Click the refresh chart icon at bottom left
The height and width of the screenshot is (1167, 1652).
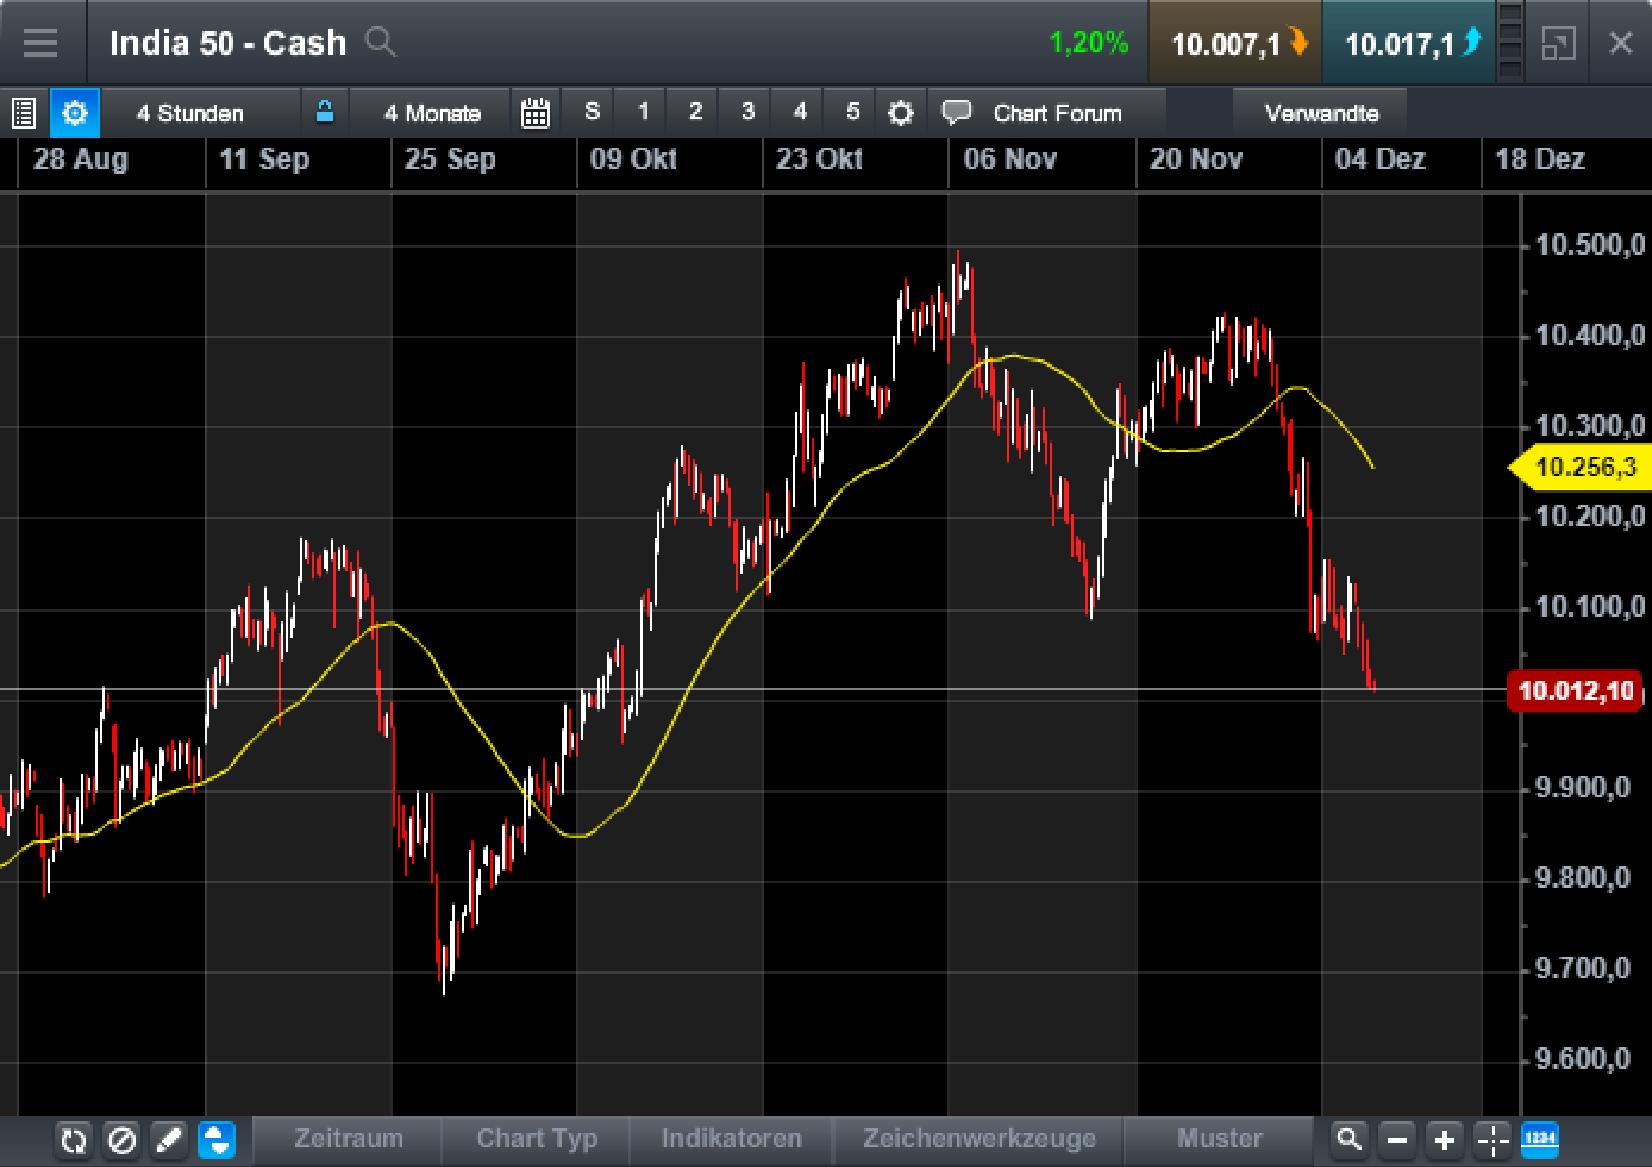72,1139
